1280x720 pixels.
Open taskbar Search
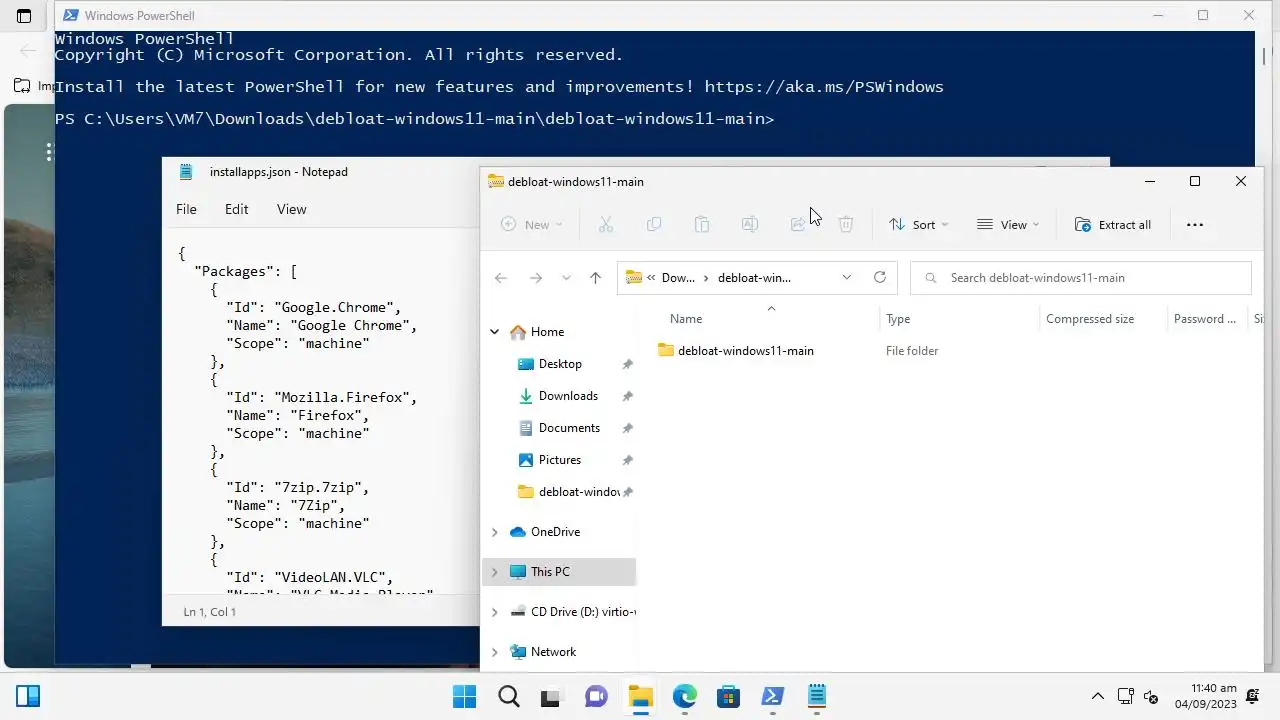508,696
